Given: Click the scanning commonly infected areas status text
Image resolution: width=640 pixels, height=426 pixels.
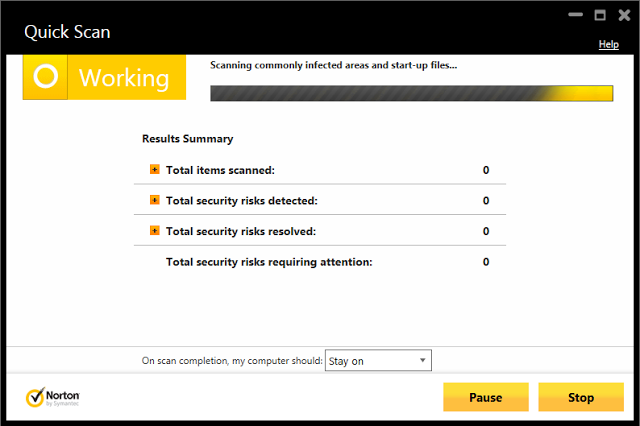Looking at the screenshot, I should pos(333,65).
